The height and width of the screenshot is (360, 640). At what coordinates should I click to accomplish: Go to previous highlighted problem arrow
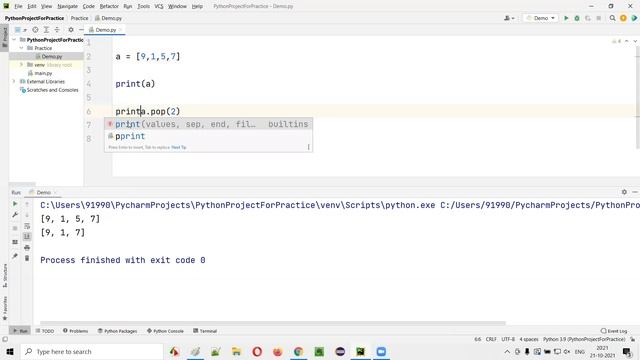pos(627,41)
